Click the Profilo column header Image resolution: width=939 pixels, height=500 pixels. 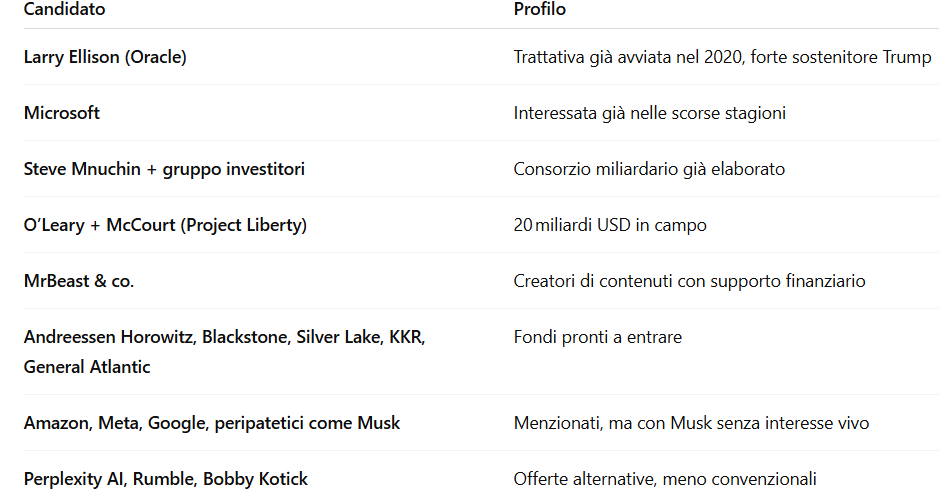[540, 9]
